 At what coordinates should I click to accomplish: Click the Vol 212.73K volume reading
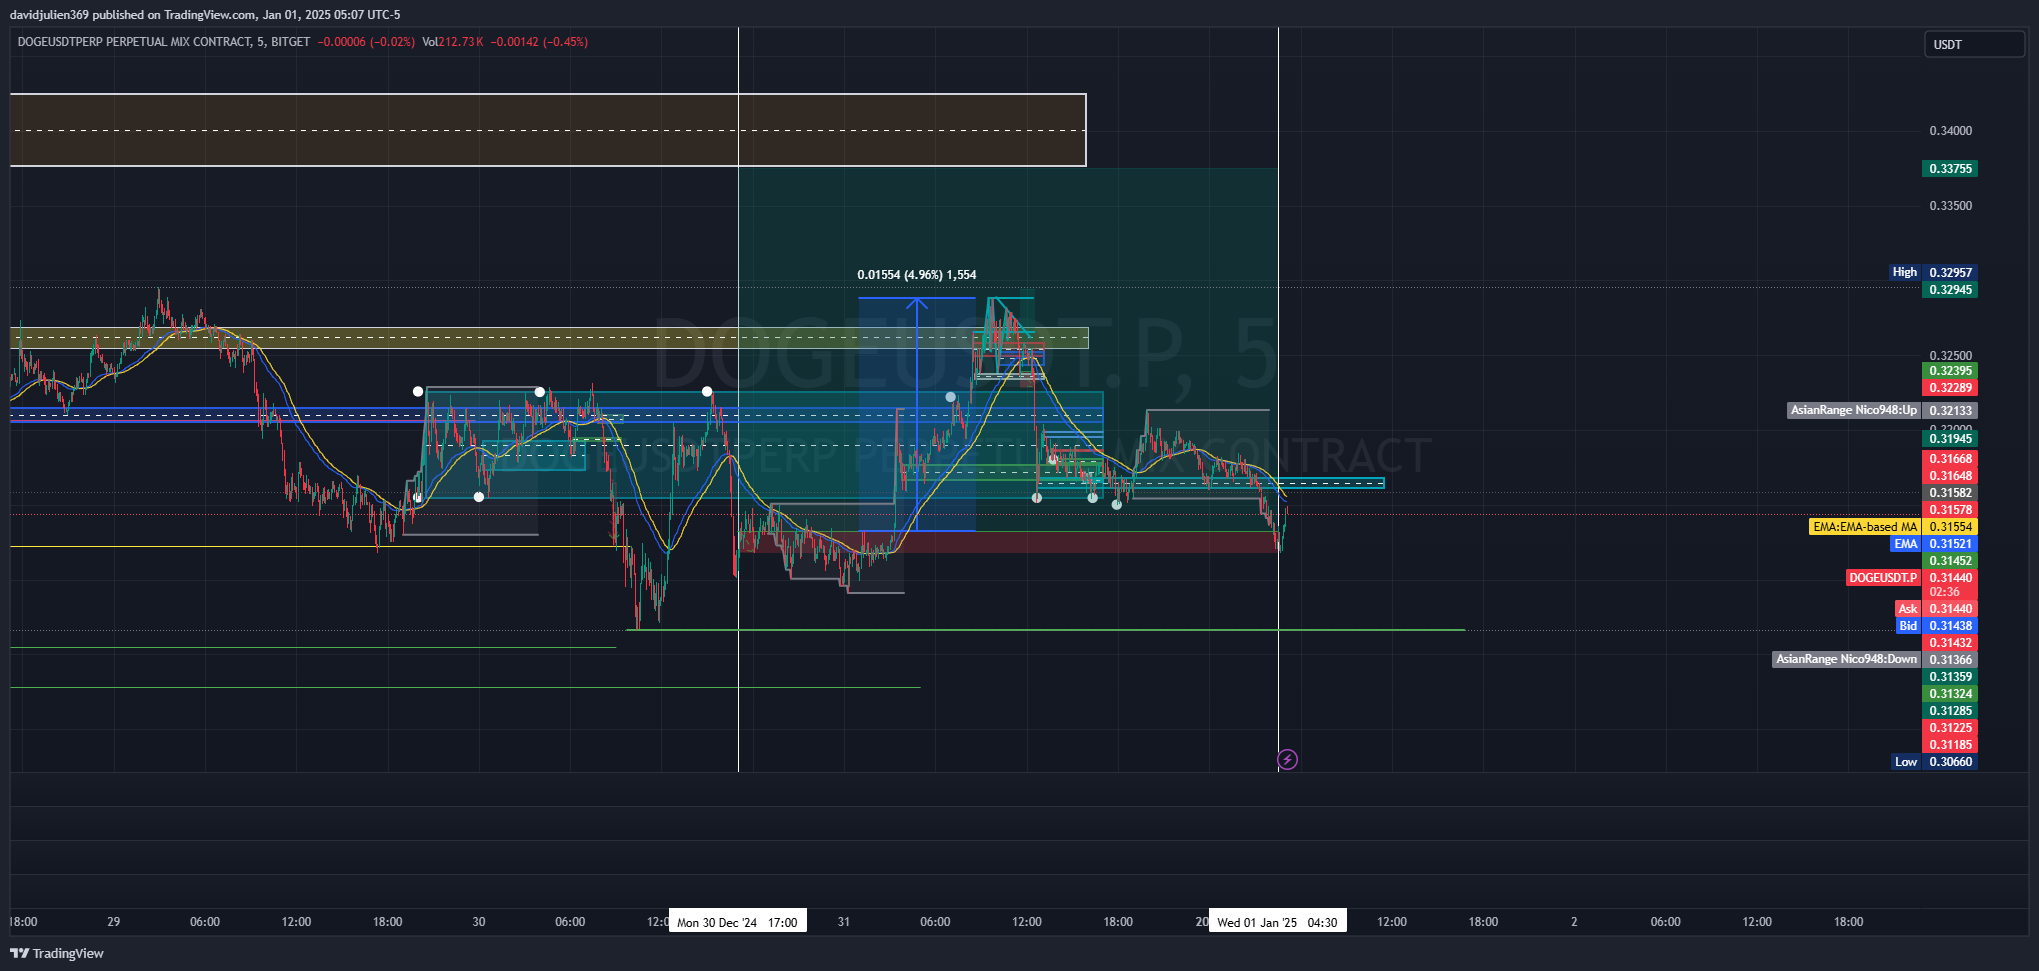coord(452,42)
